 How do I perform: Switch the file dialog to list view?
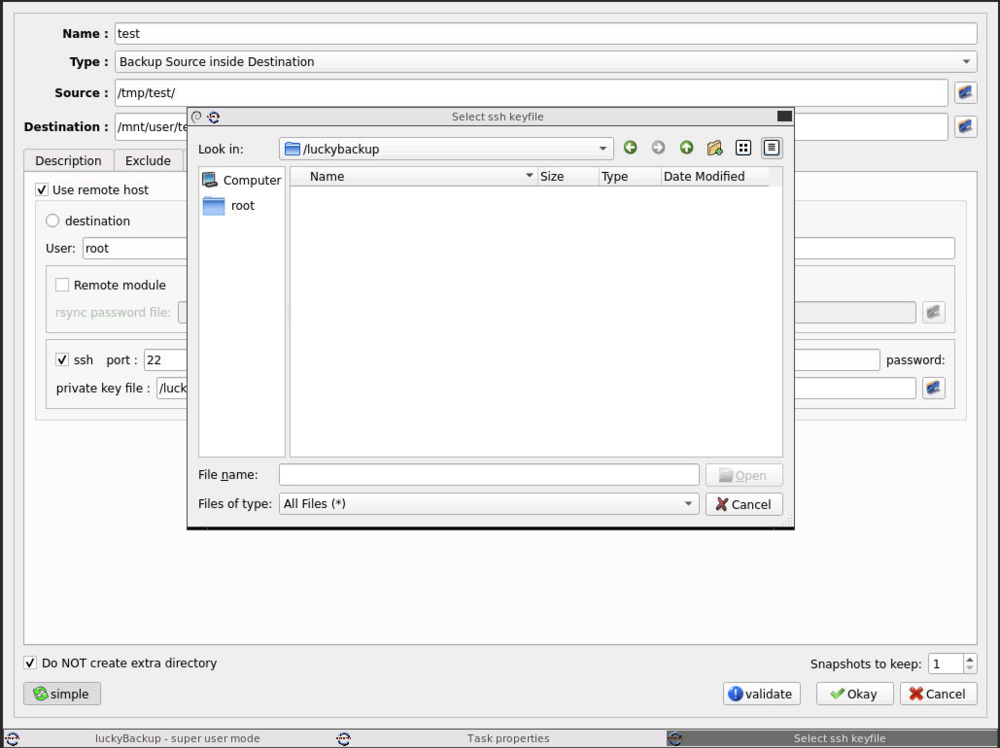pos(743,148)
